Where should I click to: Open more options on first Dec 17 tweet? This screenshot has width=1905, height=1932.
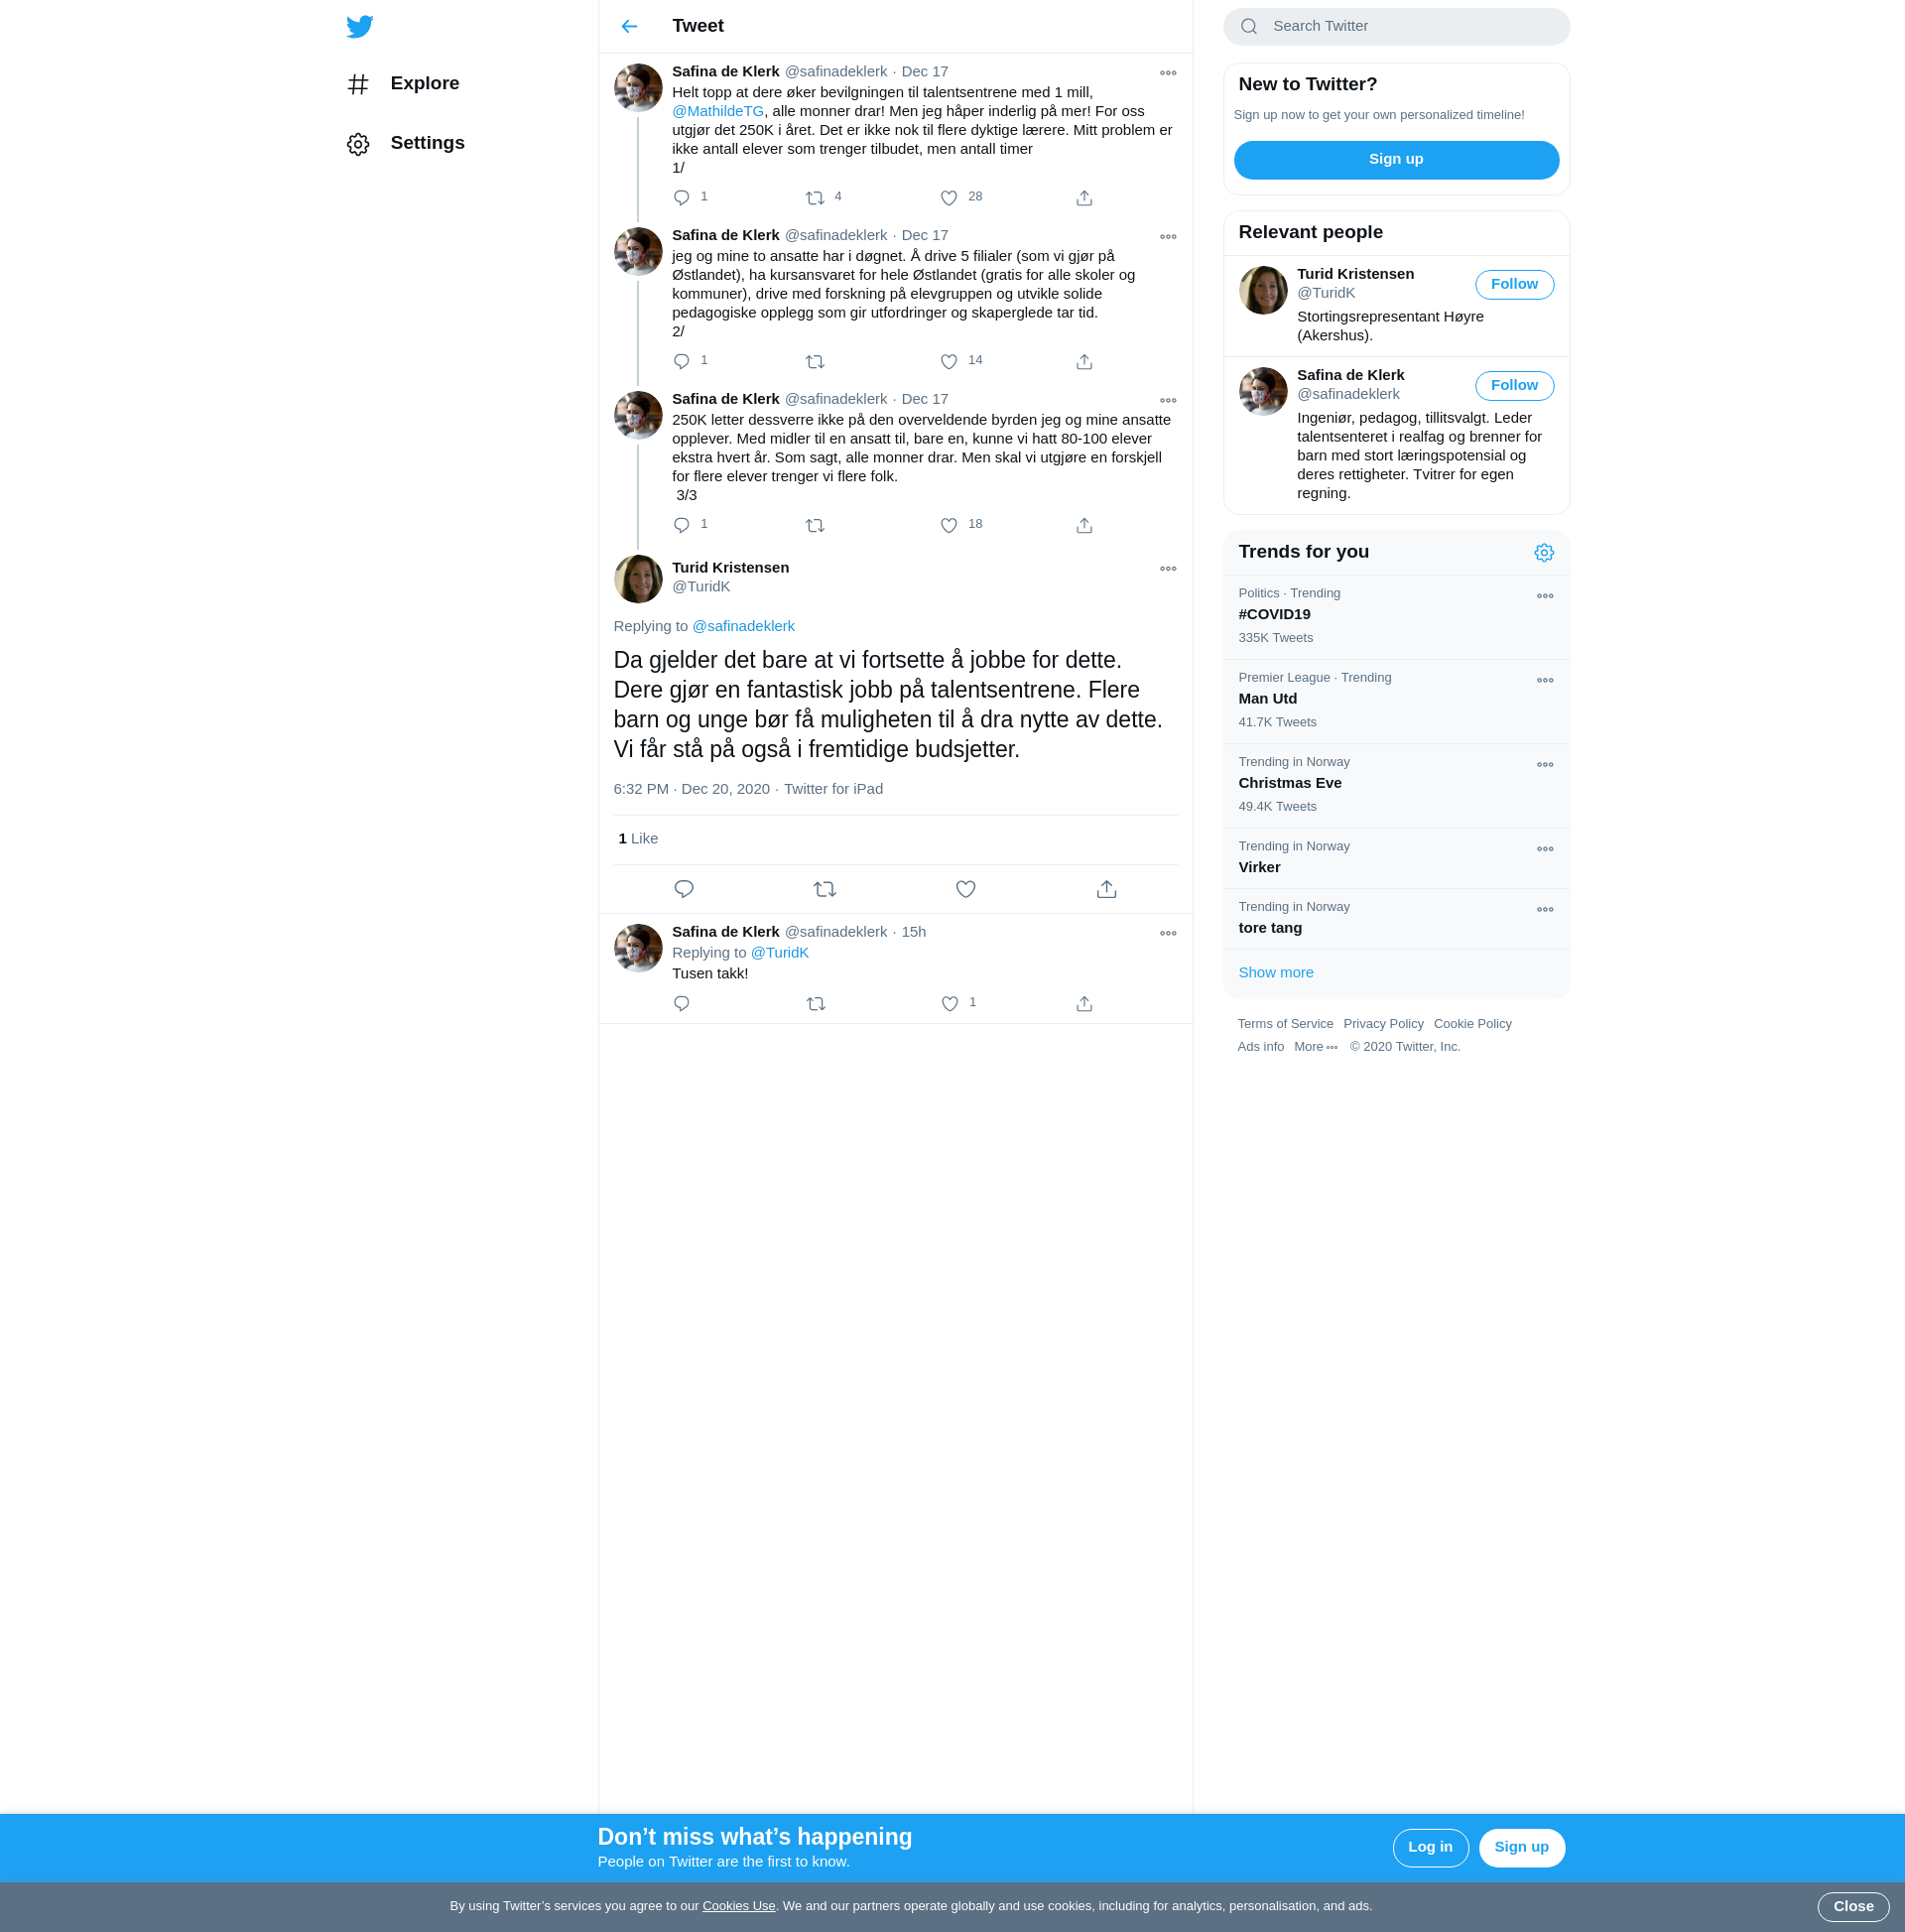point(1168,73)
